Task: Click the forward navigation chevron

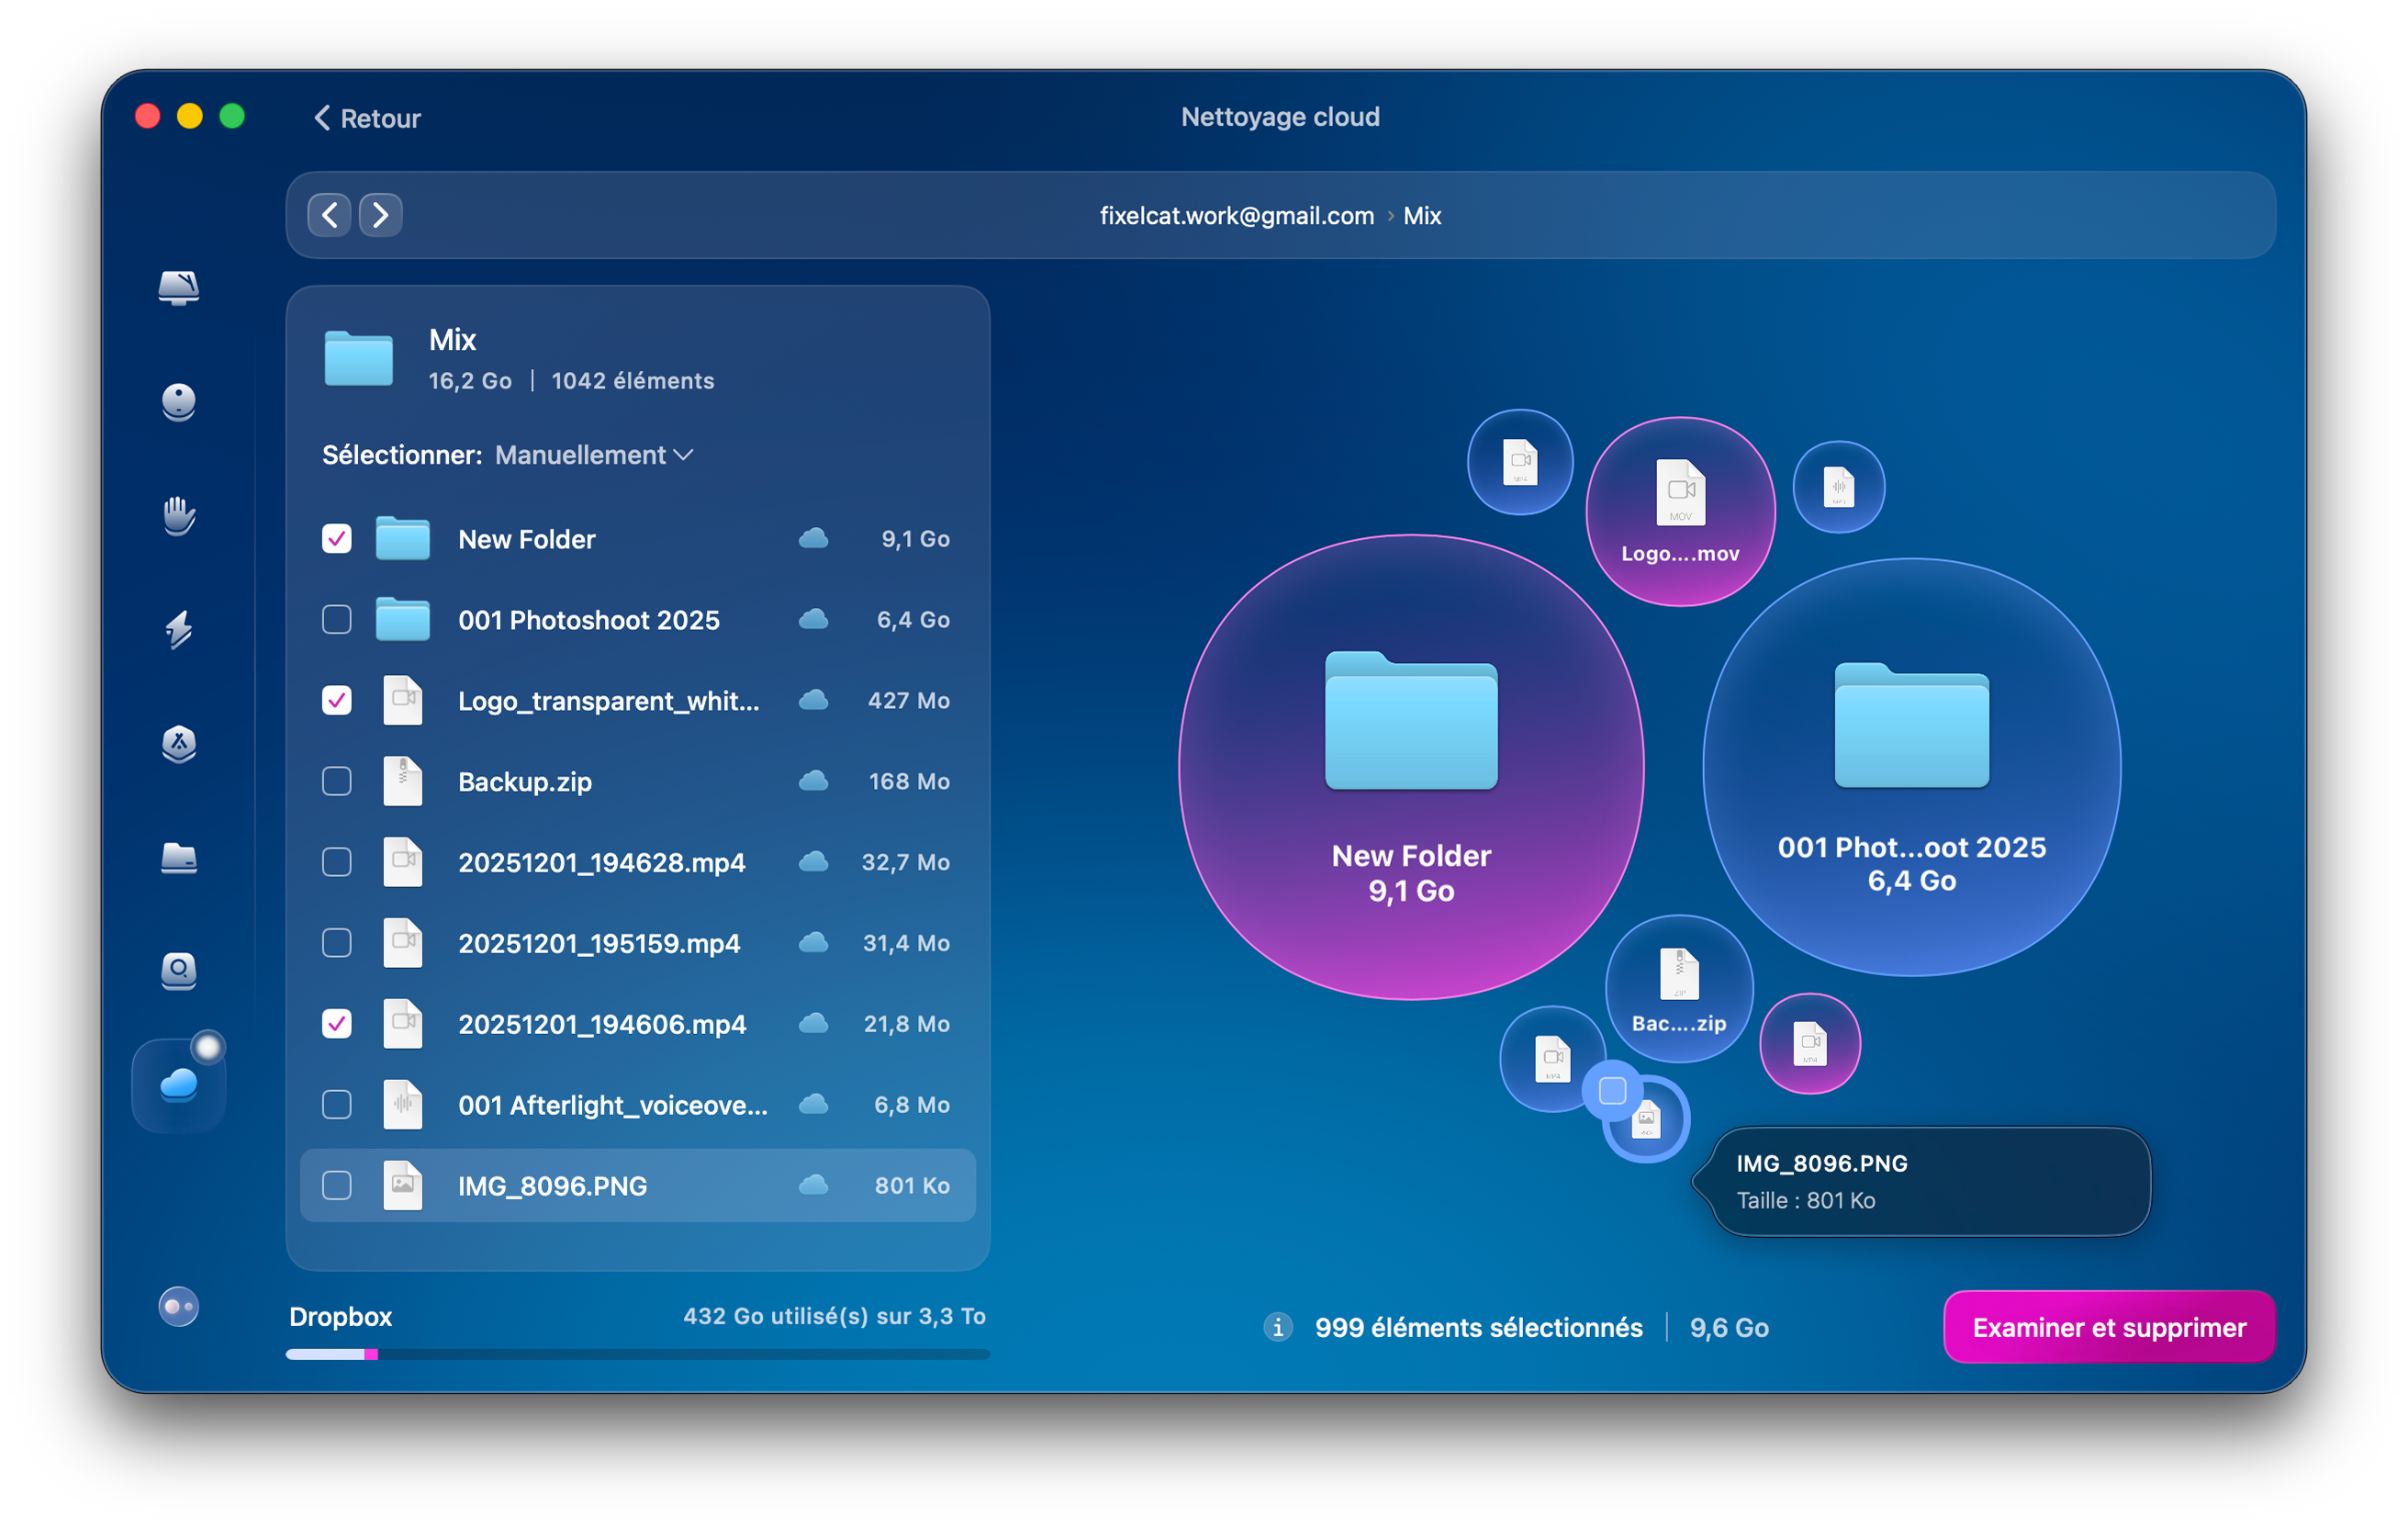Action: pyautogui.click(x=381, y=215)
